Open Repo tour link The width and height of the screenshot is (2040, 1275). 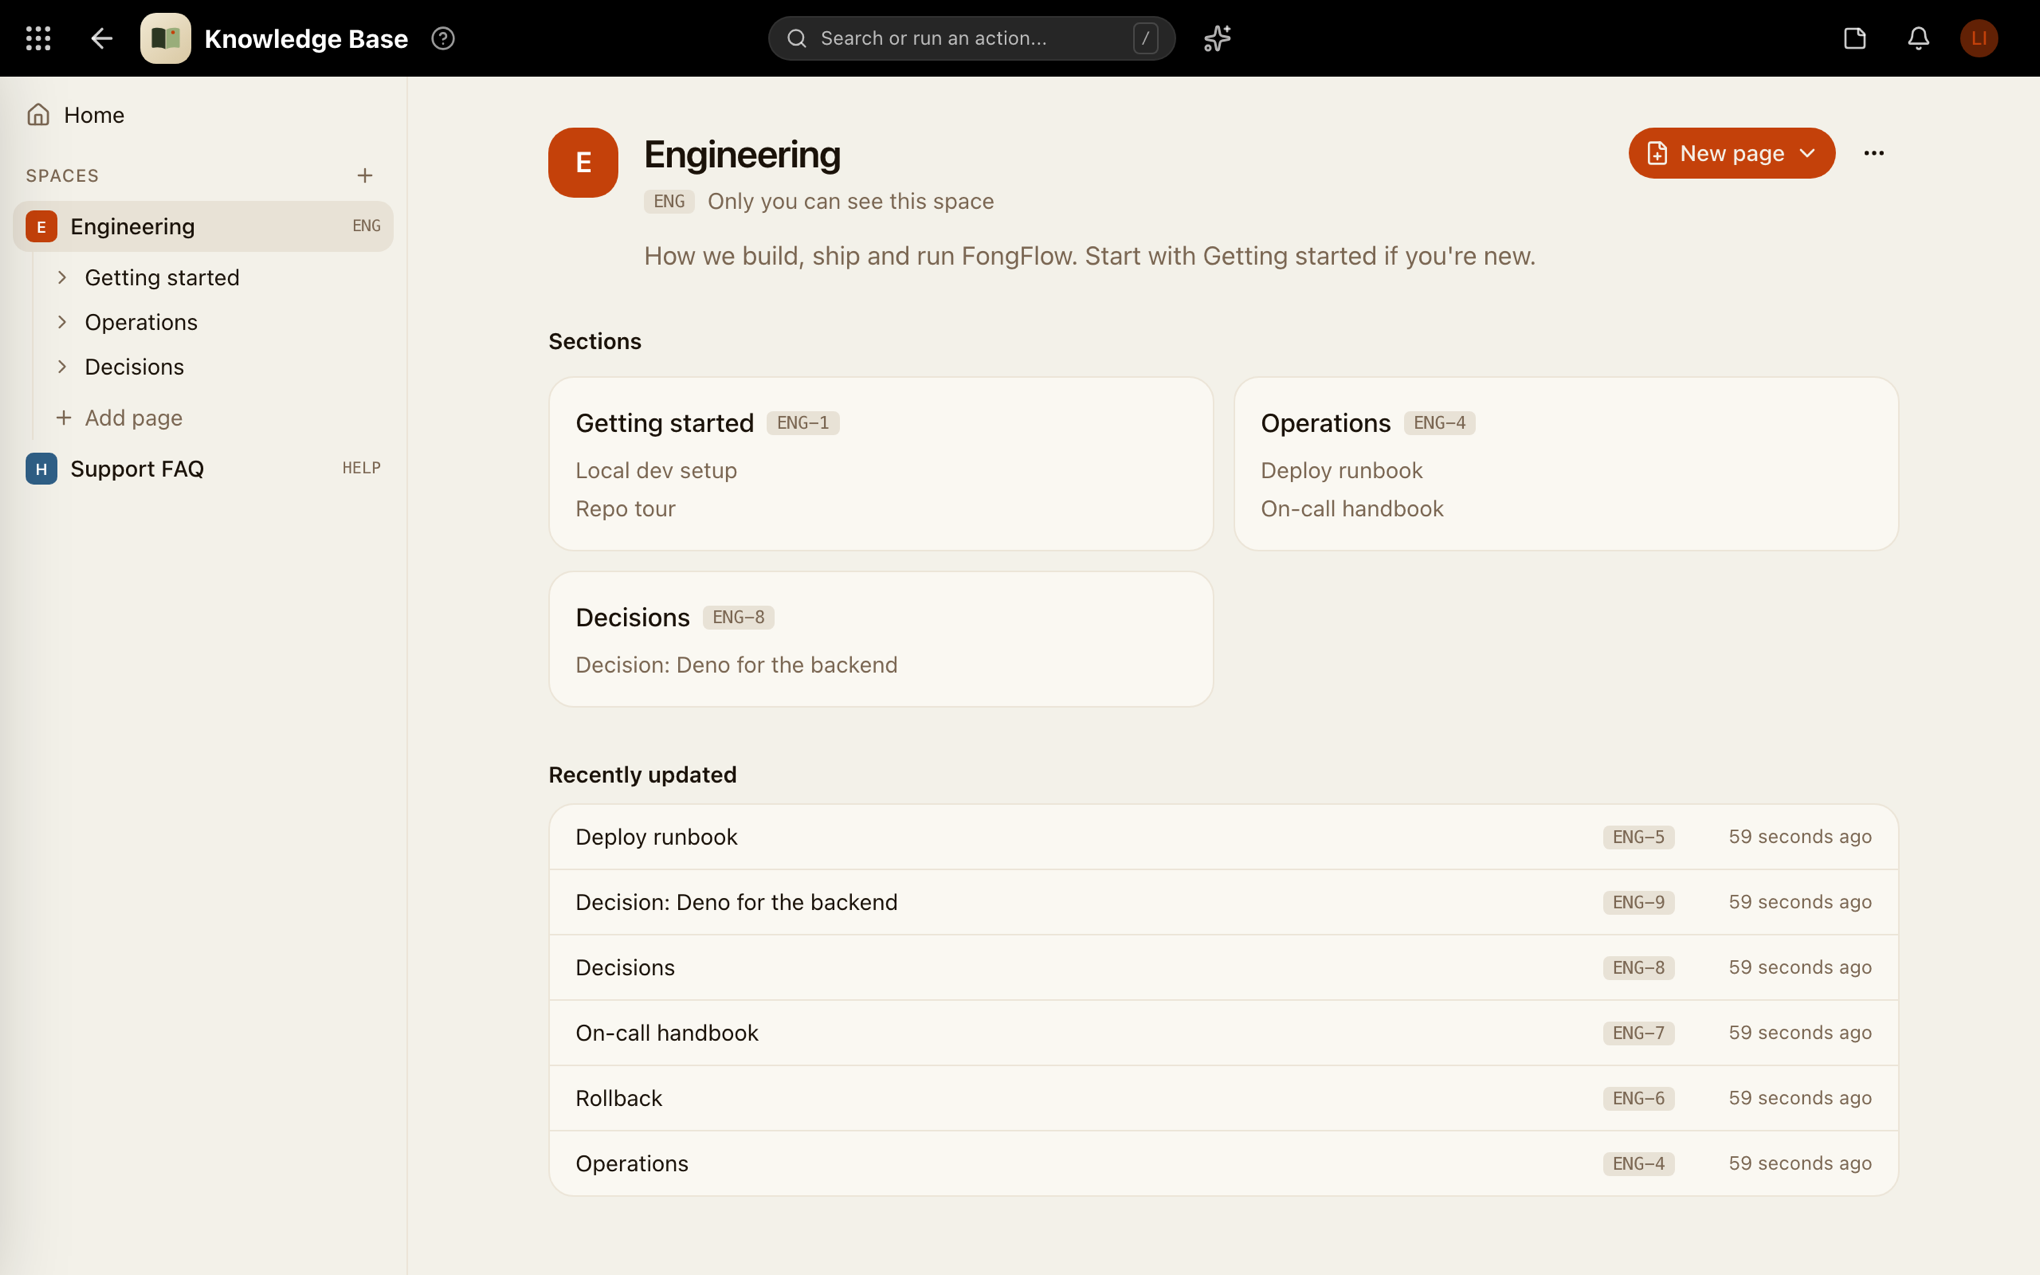[625, 509]
